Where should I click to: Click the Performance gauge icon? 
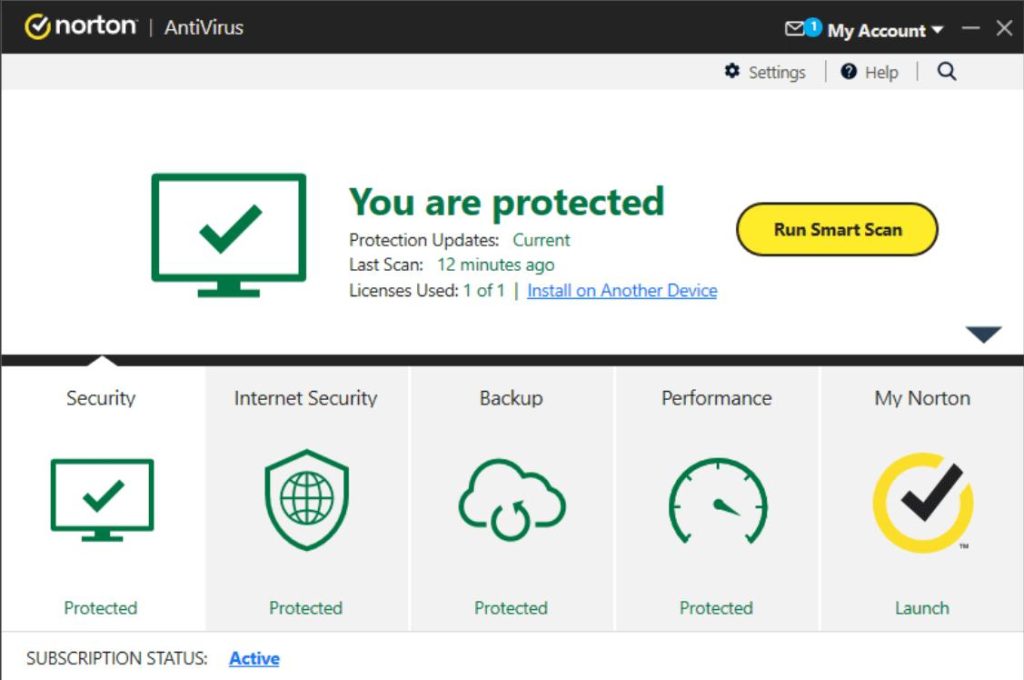coord(718,501)
